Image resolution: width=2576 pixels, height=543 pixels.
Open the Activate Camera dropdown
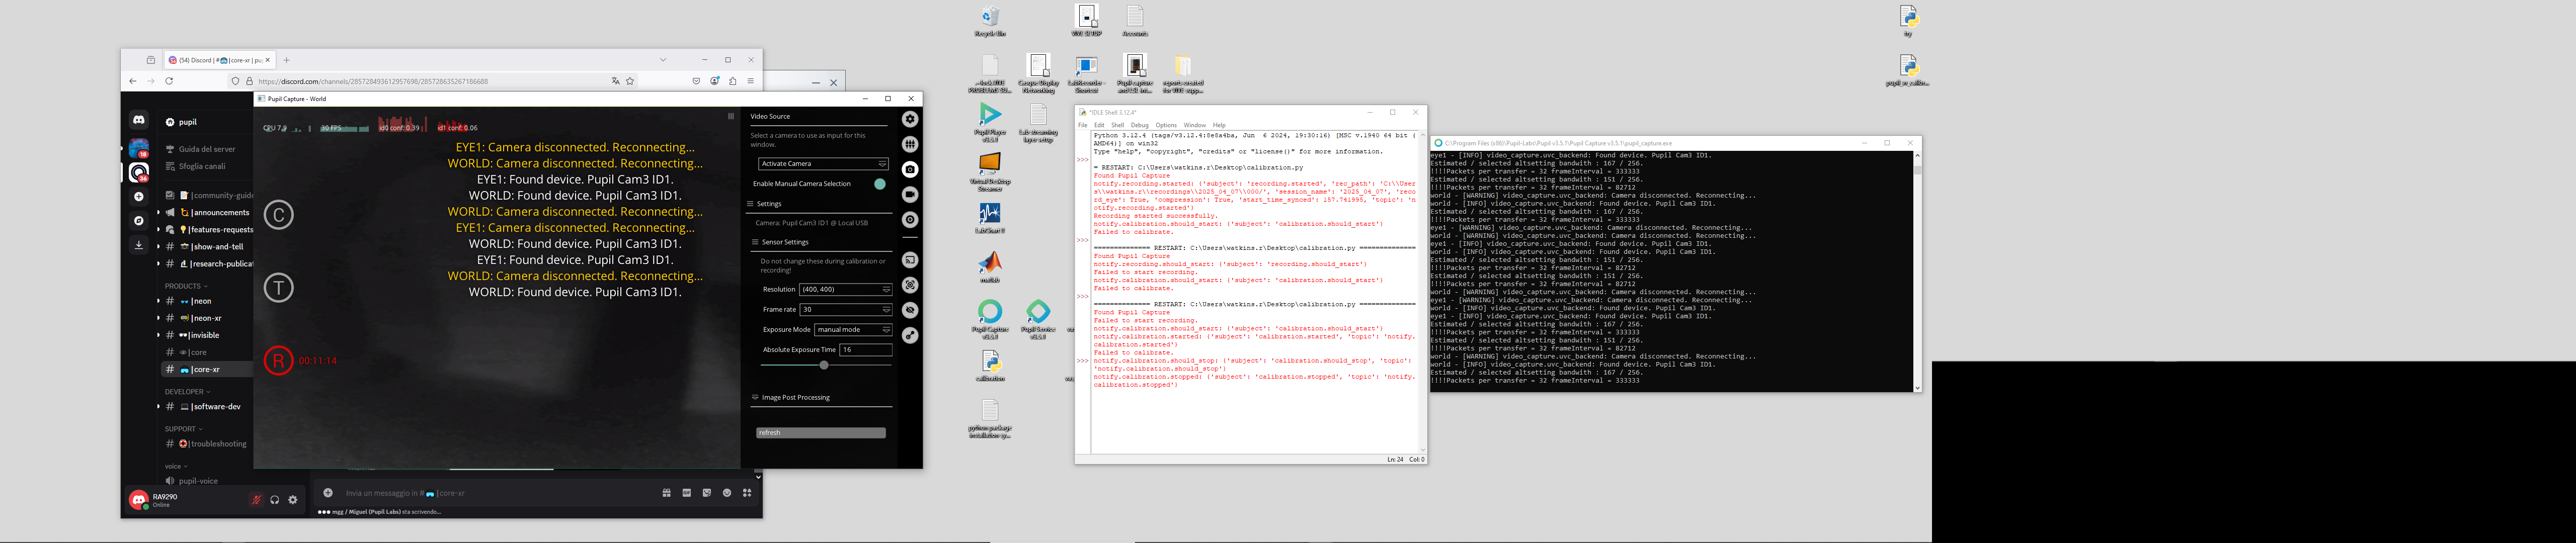(823, 163)
